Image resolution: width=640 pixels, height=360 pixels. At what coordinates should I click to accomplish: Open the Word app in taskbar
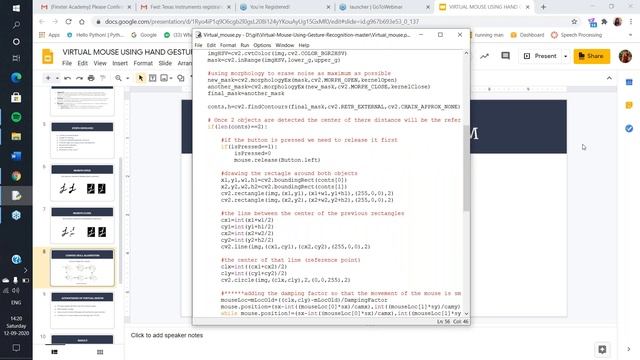pos(16,156)
